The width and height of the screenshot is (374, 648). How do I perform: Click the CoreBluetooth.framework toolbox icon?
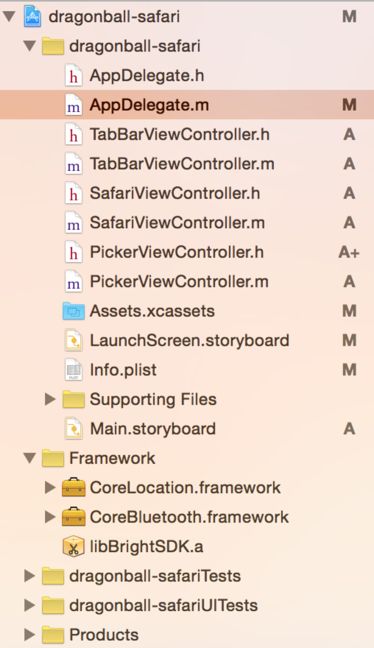[74, 517]
